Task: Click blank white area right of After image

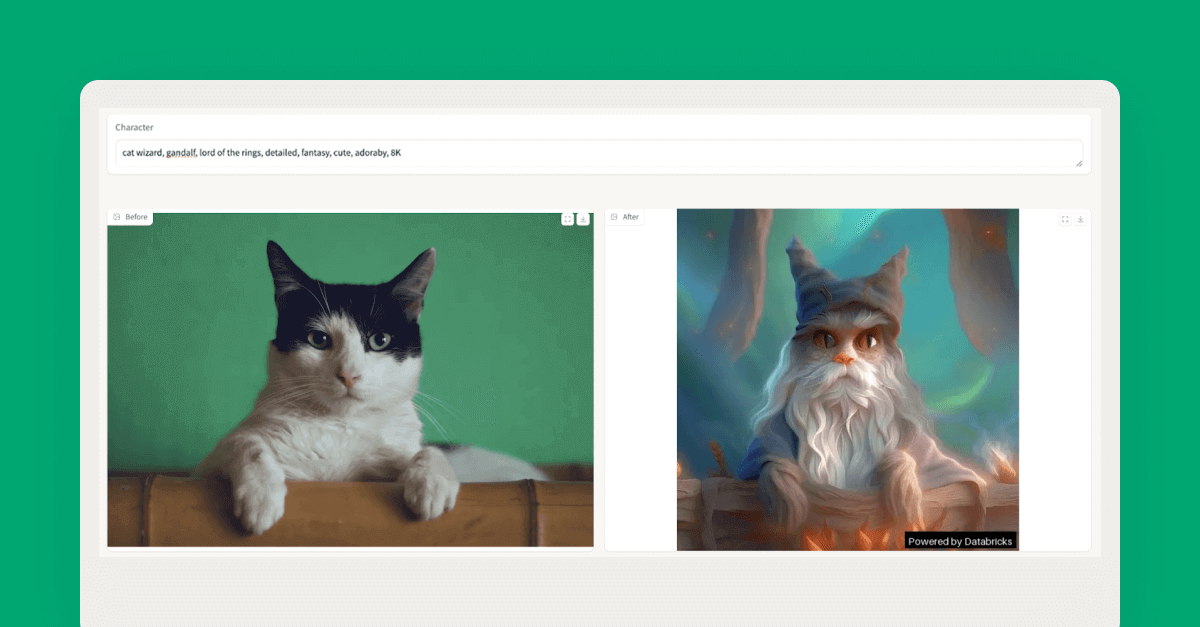Action: pos(1054,400)
